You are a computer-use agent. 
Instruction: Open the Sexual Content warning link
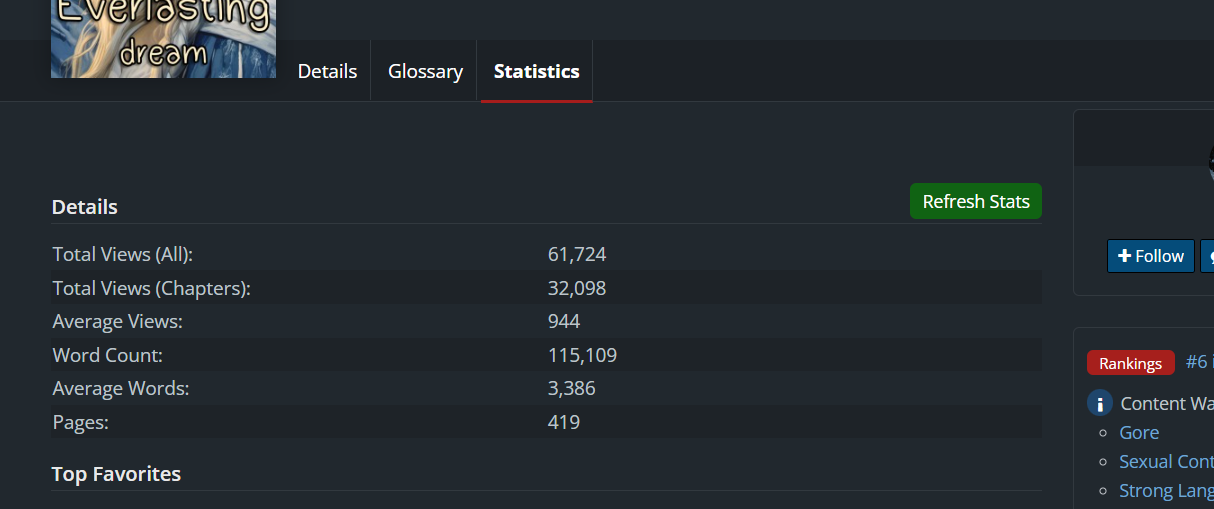click(1165, 461)
